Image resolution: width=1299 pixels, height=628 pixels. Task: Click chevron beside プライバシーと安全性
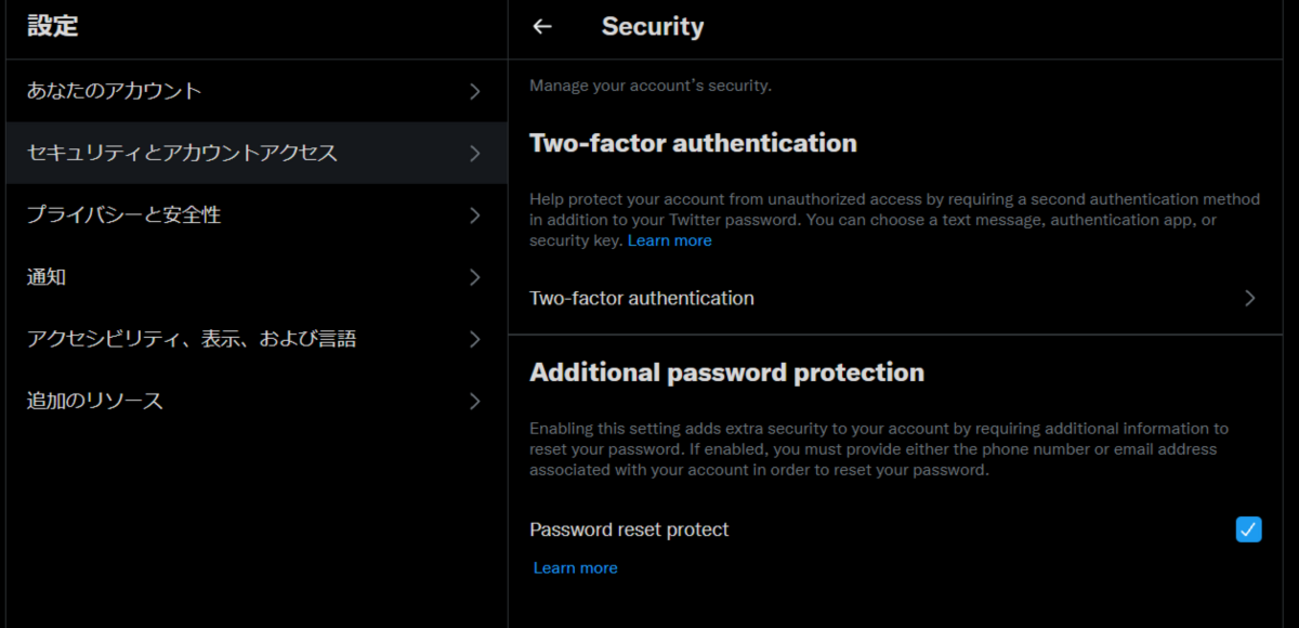[475, 215]
